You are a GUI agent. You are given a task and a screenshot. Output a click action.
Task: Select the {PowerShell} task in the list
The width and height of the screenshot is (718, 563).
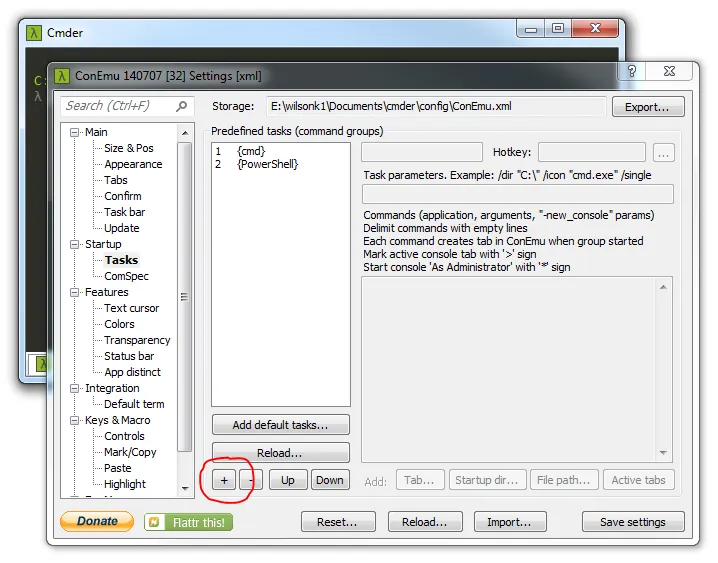[x=267, y=164]
